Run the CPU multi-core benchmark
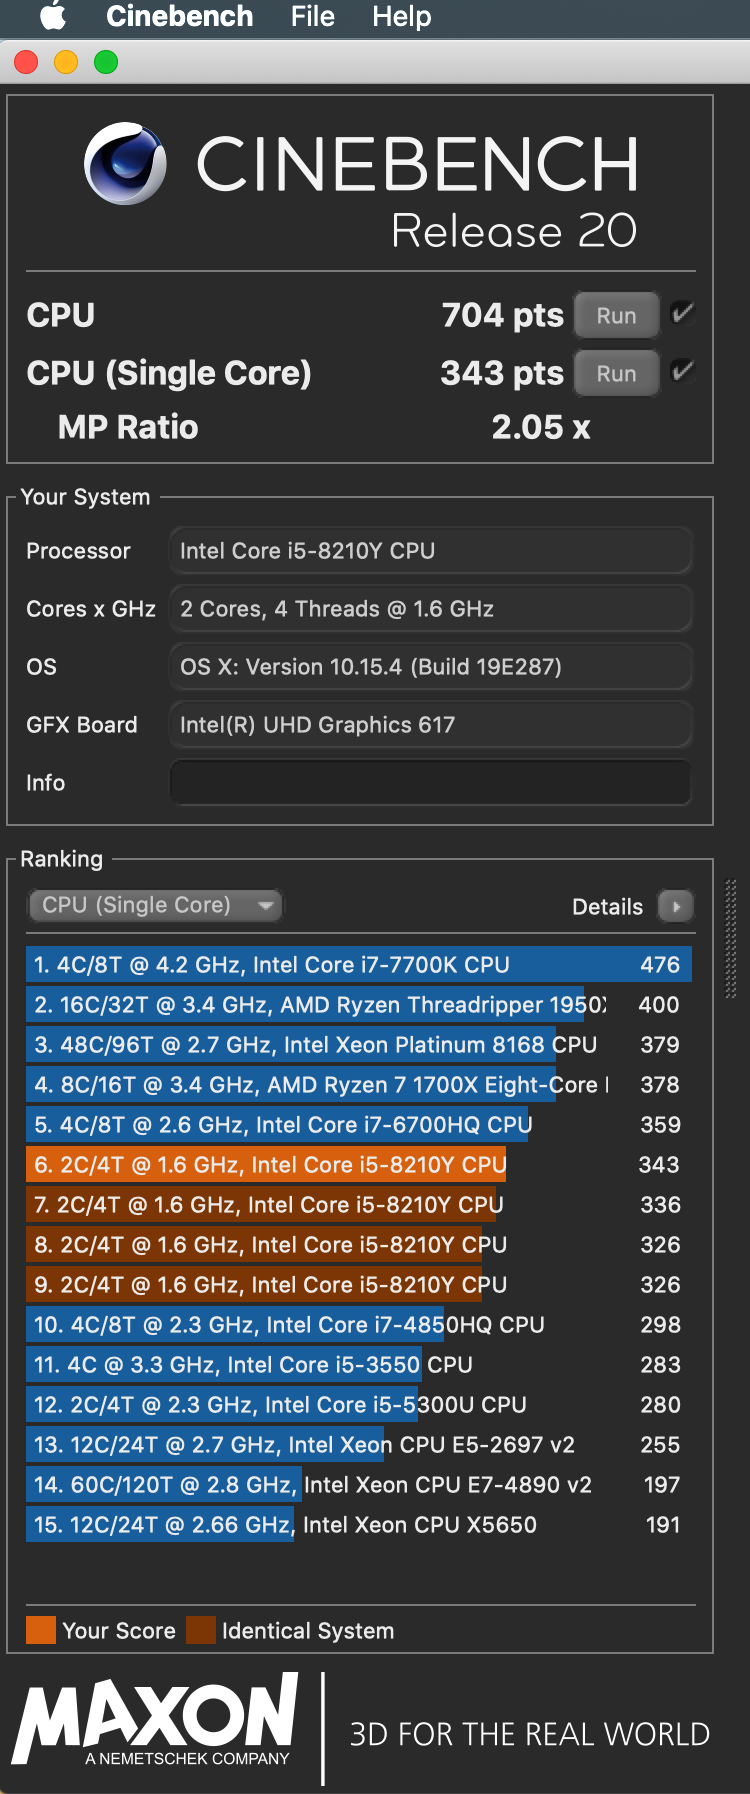 616,315
